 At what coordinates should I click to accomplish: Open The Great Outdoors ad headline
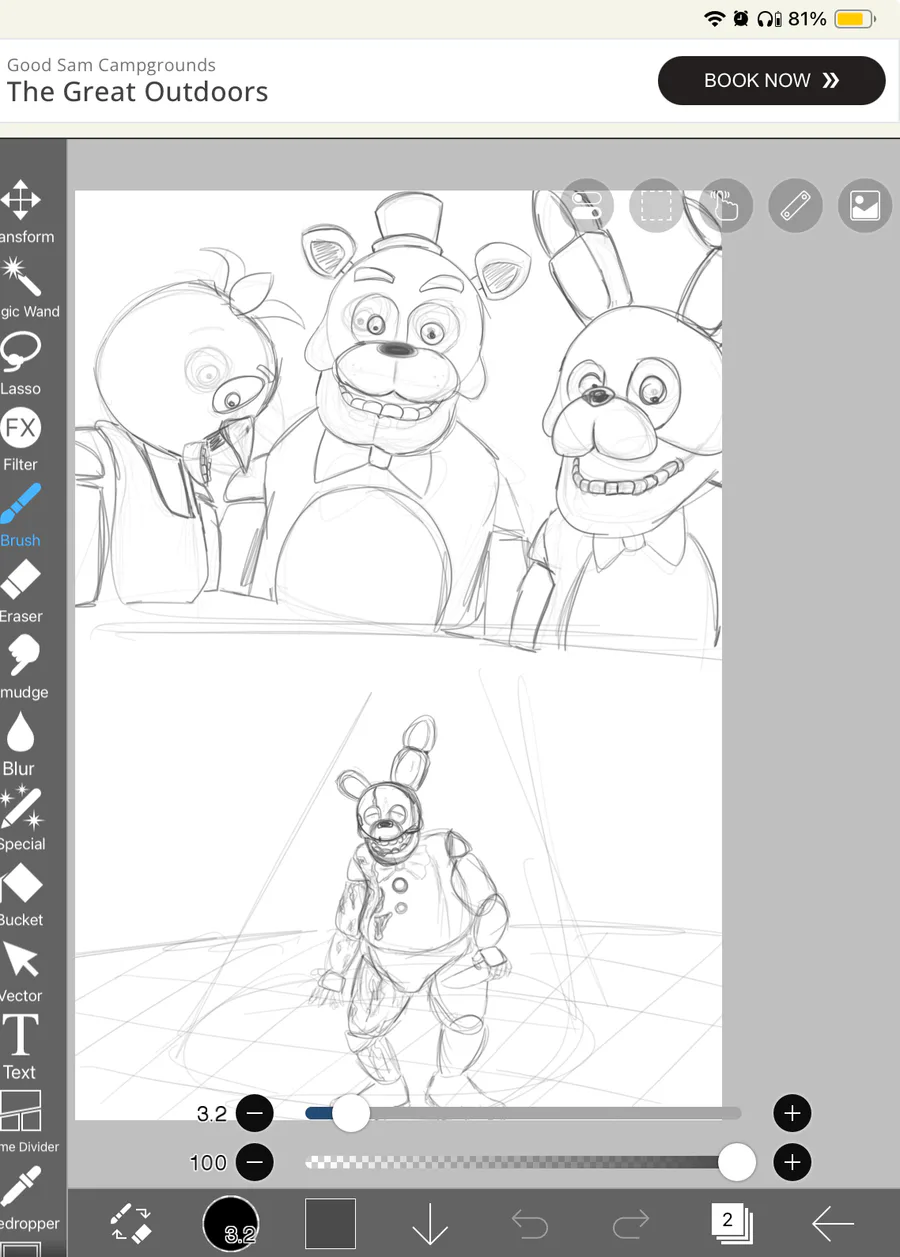[x=138, y=92]
